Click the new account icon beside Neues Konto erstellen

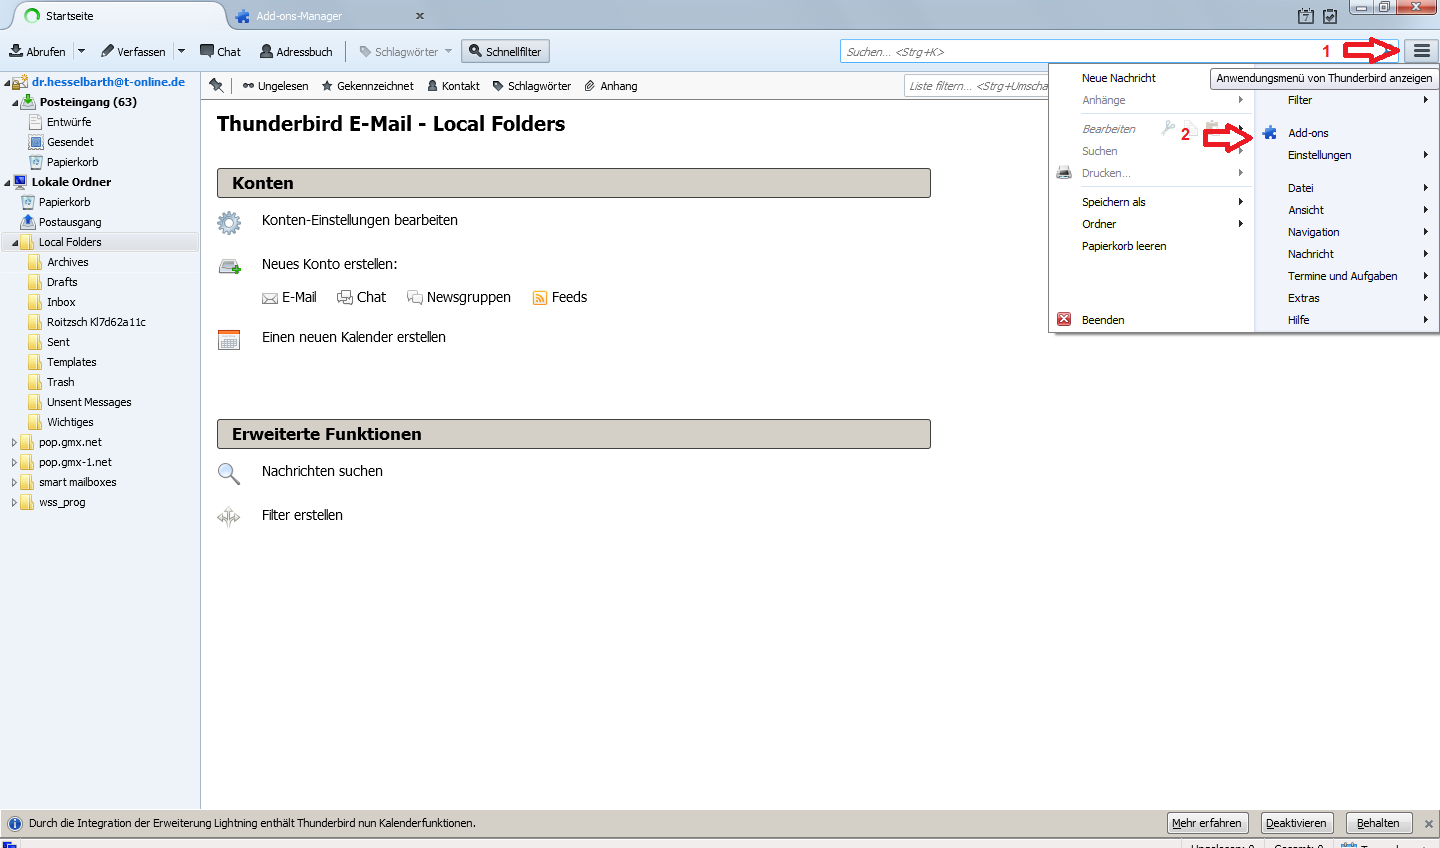pyautogui.click(x=230, y=265)
